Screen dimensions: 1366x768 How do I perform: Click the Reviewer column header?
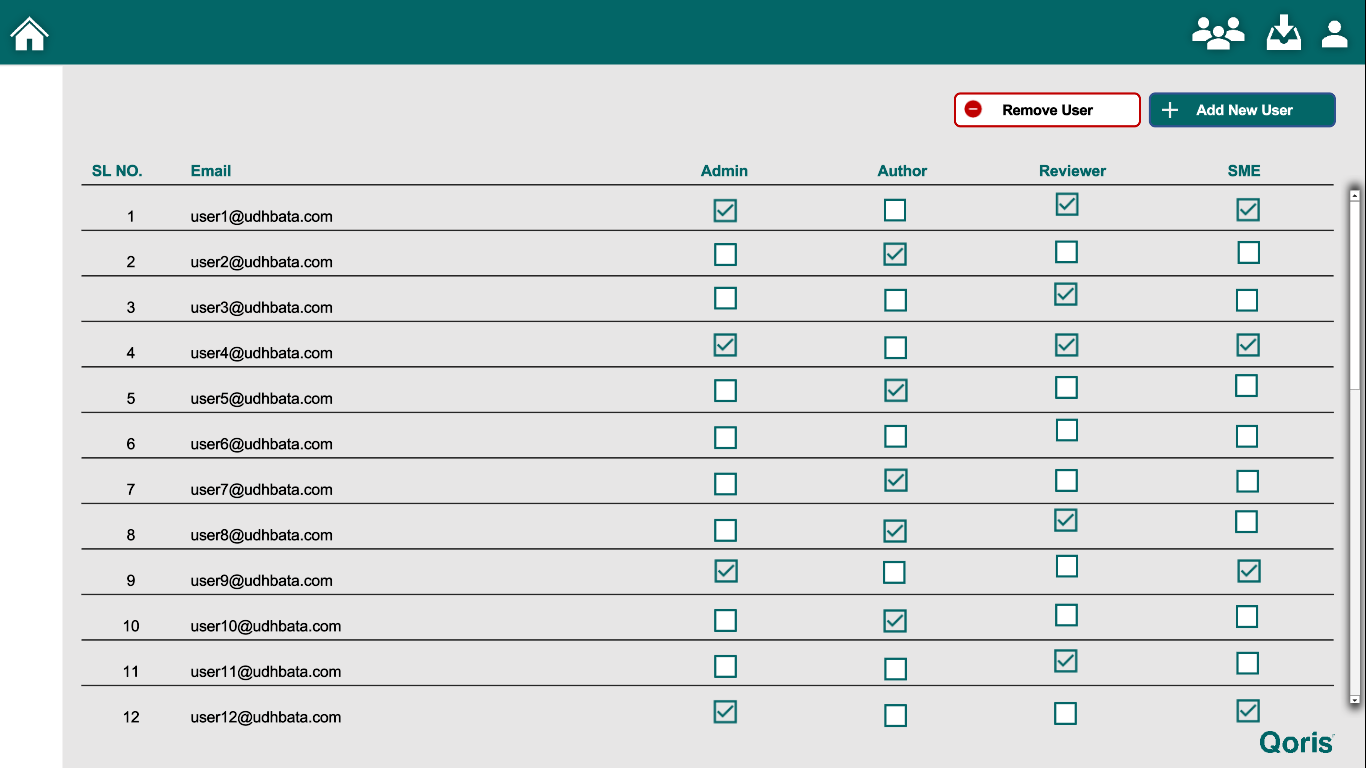(1072, 171)
